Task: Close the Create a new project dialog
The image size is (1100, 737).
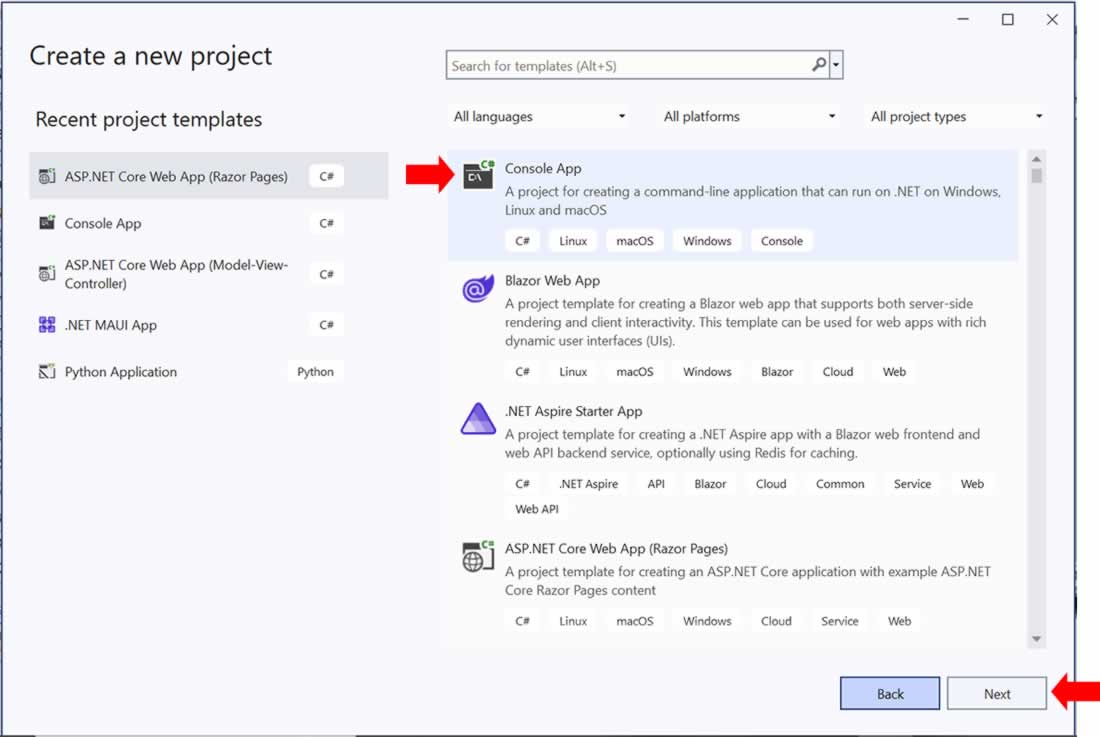Action: pyautogui.click(x=1052, y=20)
